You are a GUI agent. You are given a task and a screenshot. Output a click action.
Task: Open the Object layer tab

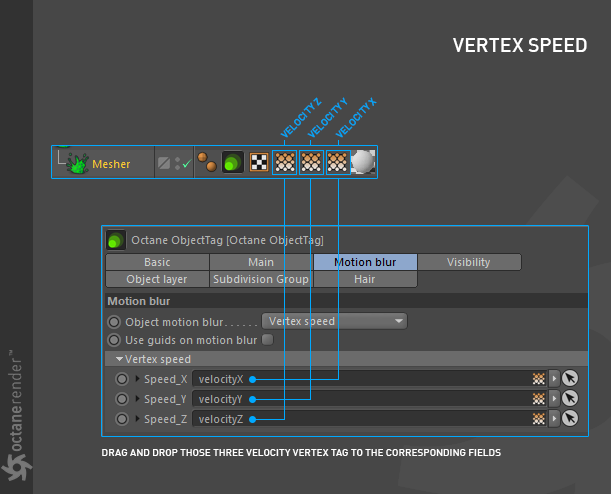(x=157, y=279)
